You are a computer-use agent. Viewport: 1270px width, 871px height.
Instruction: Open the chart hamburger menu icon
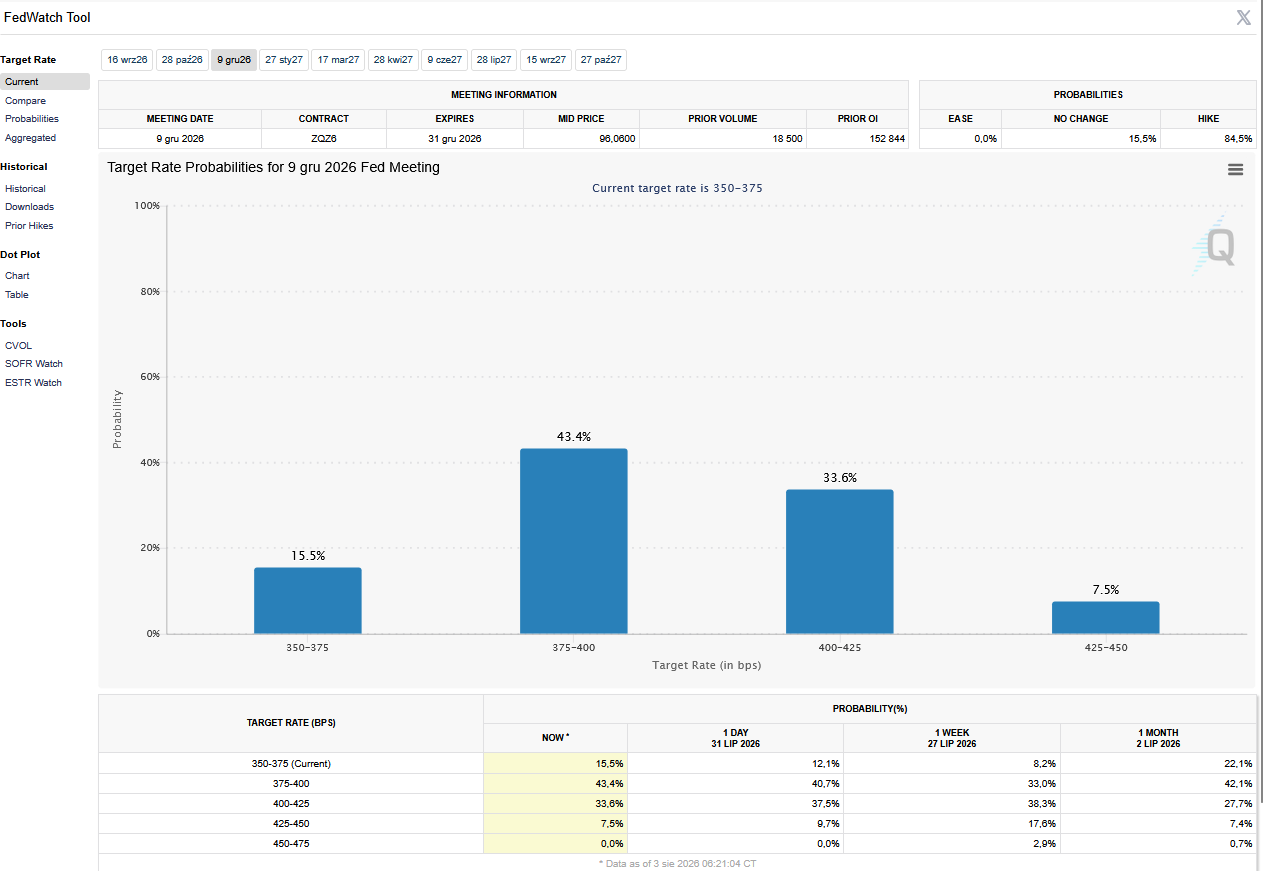coord(1235,170)
